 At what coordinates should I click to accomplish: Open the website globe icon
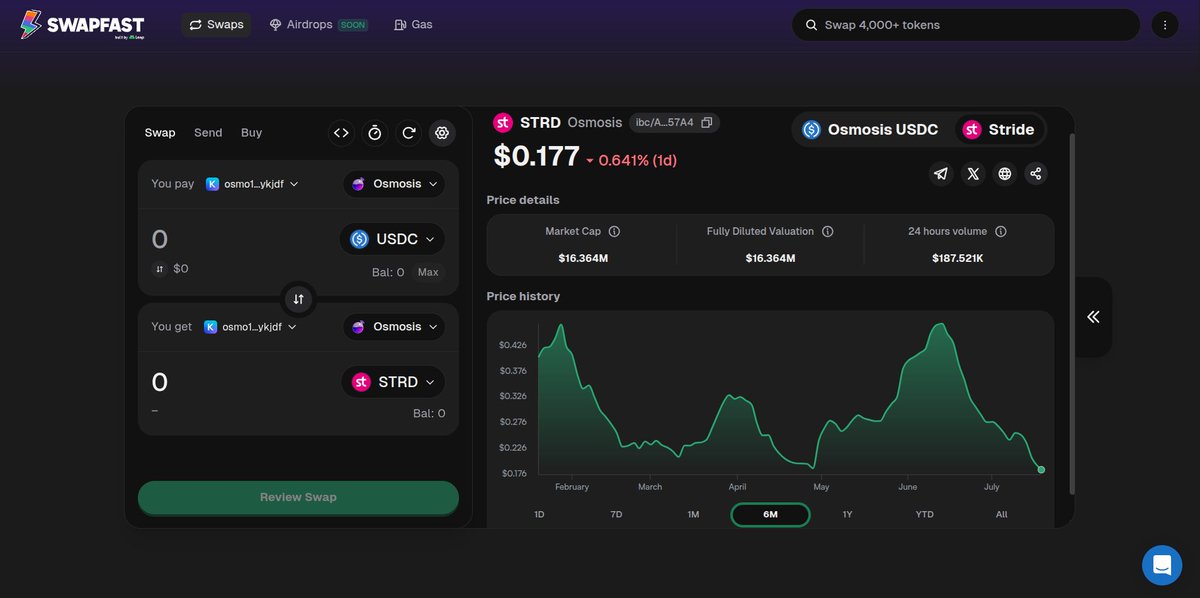point(1005,174)
